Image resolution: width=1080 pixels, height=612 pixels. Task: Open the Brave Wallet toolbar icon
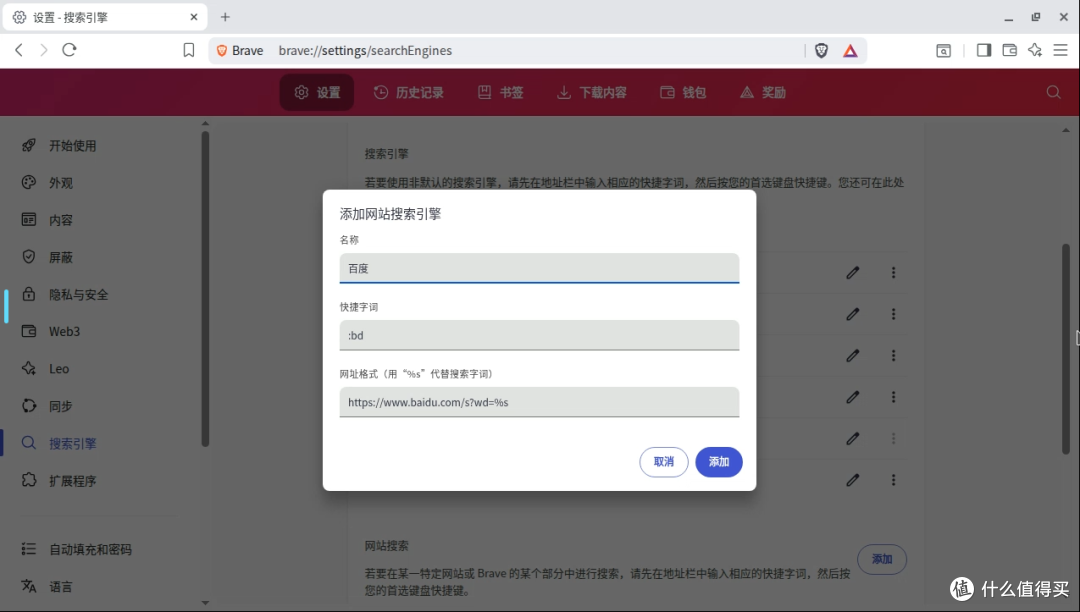[x=1009, y=50]
